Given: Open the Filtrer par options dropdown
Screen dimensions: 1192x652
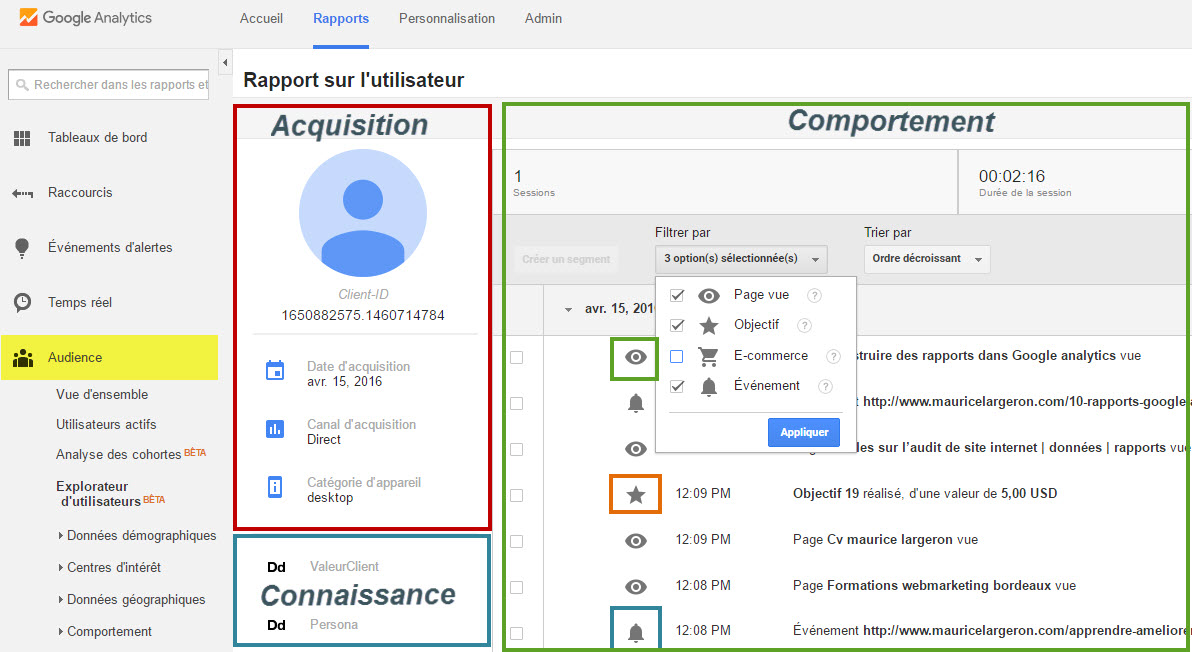Looking at the screenshot, I should click(741, 259).
